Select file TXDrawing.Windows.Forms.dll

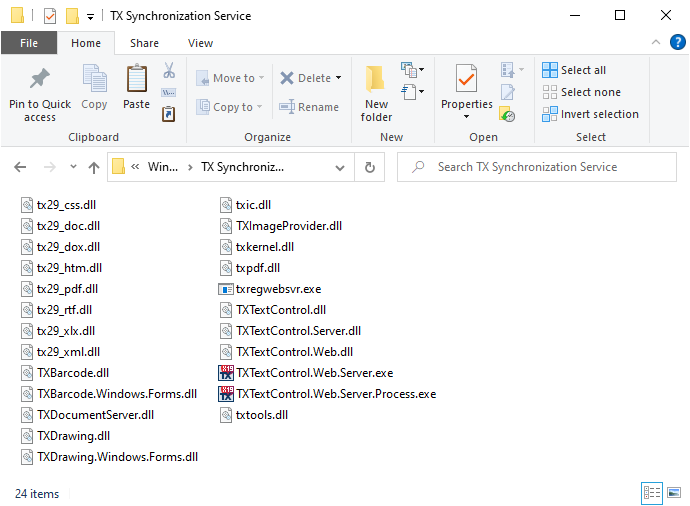point(110,457)
